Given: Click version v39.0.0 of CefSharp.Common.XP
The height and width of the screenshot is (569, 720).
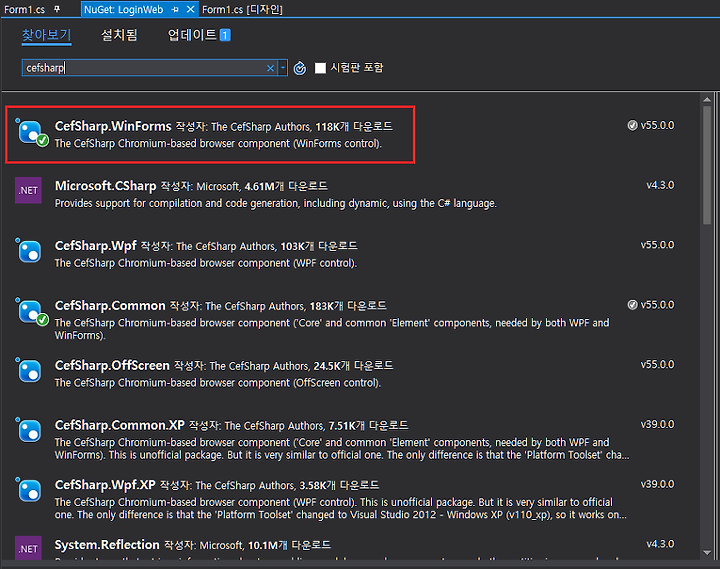Looking at the screenshot, I should pyautogui.click(x=658, y=424).
